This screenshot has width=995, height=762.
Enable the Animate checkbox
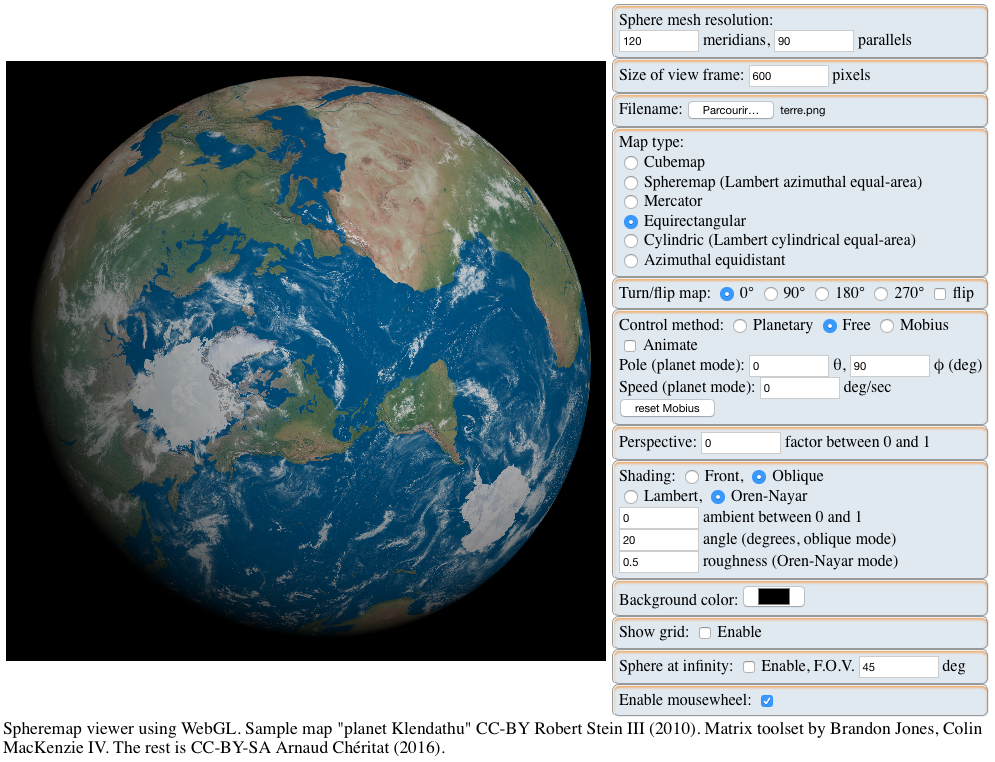630,345
